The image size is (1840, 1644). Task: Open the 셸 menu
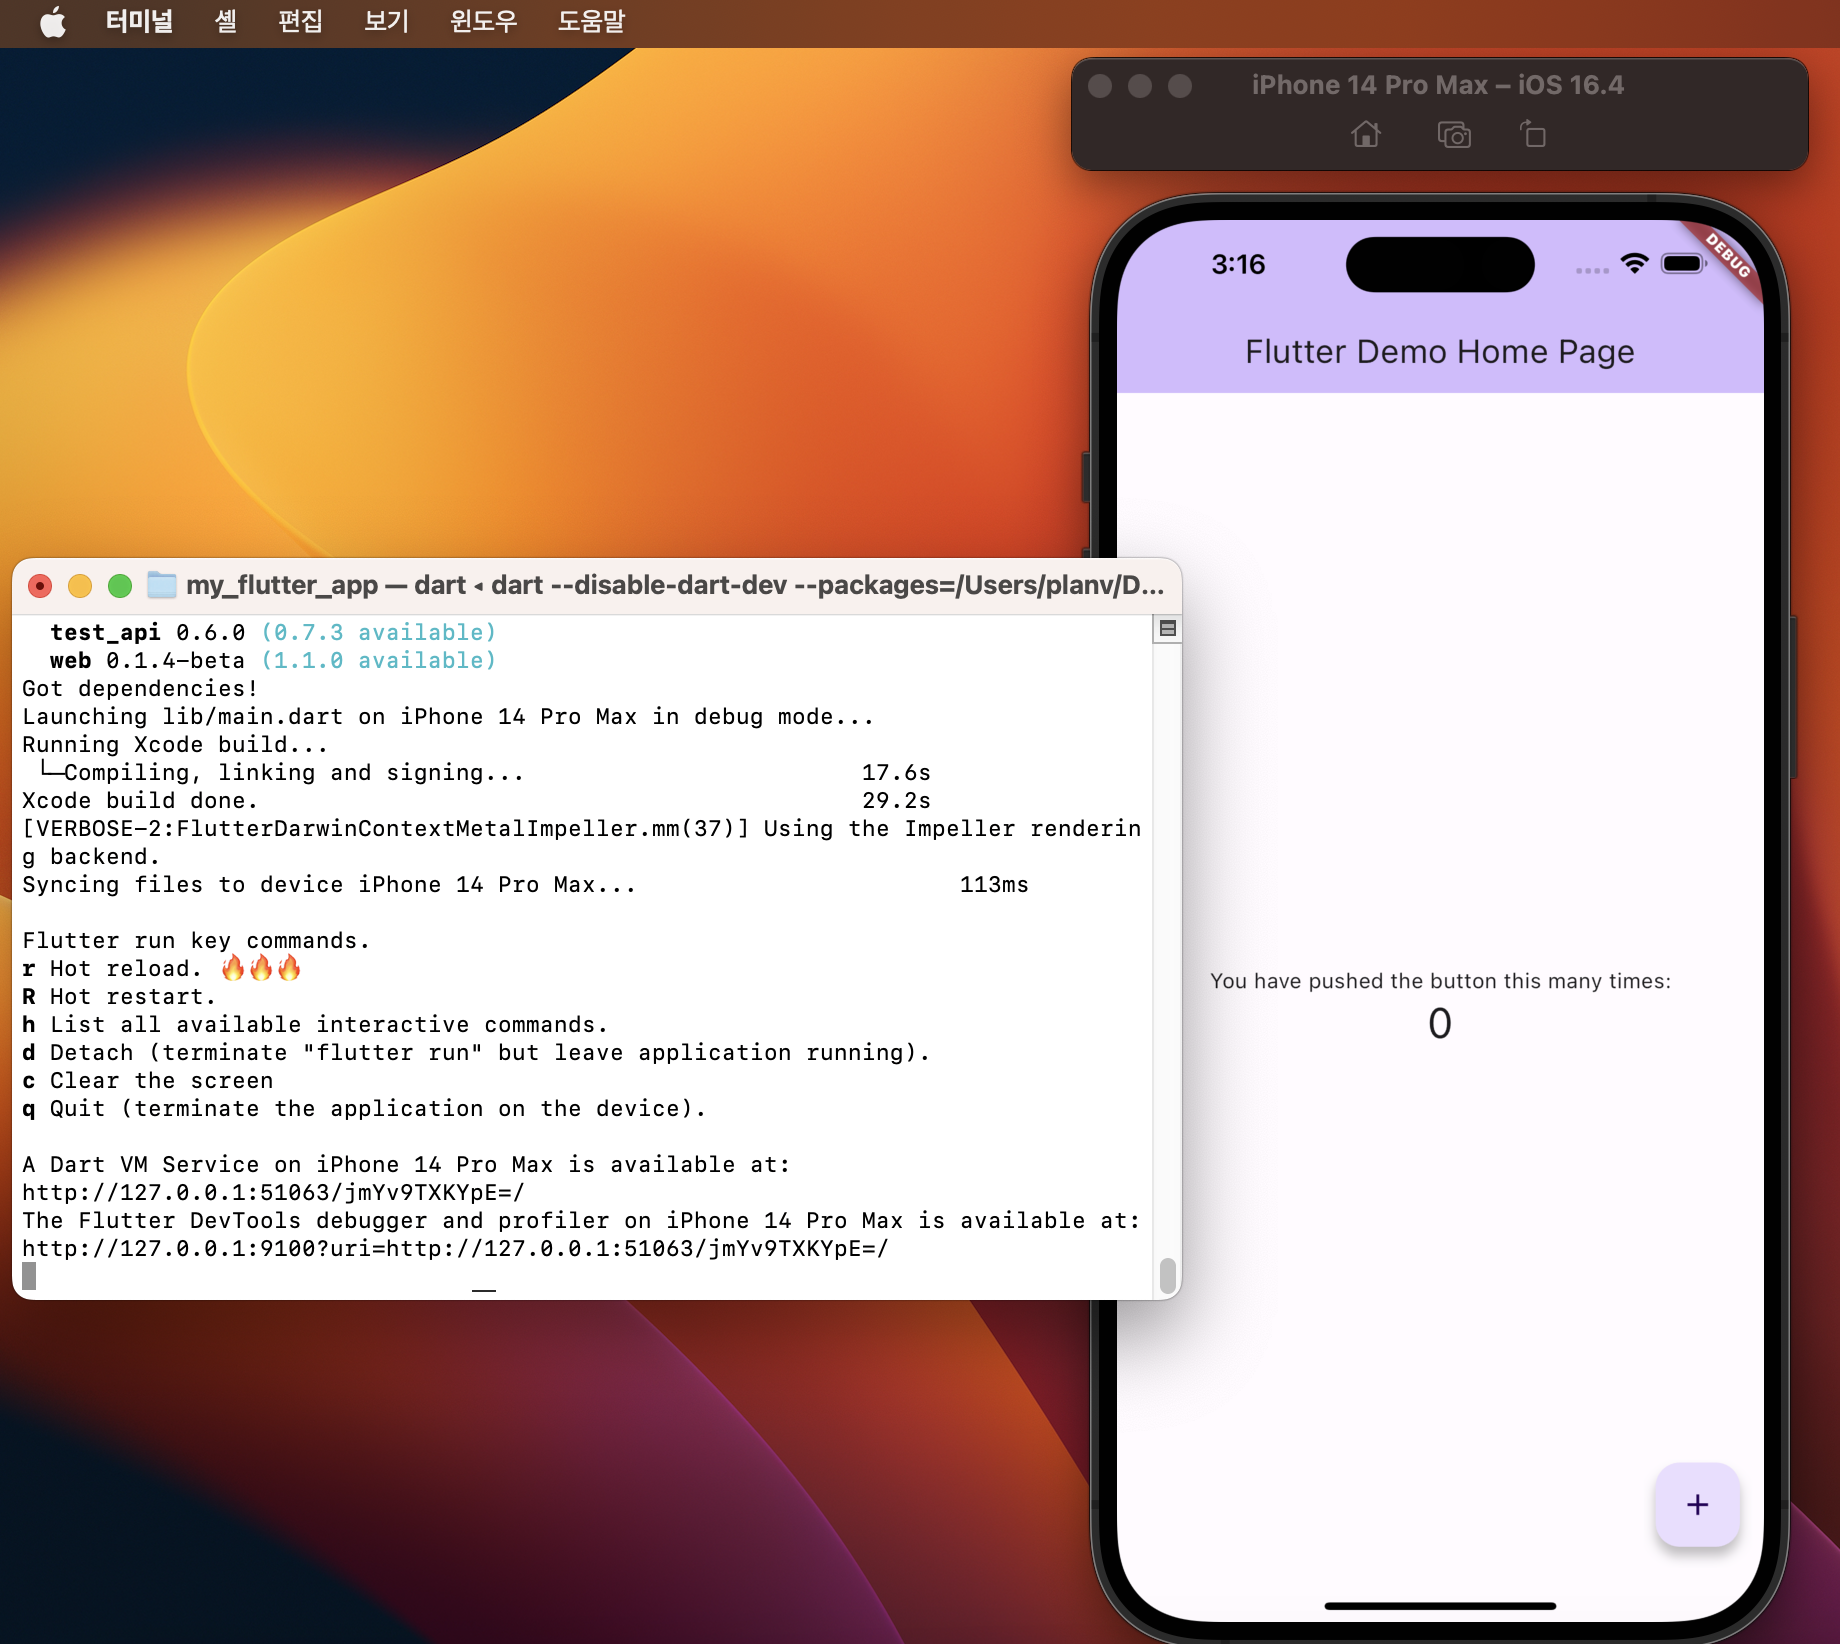pos(226,21)
